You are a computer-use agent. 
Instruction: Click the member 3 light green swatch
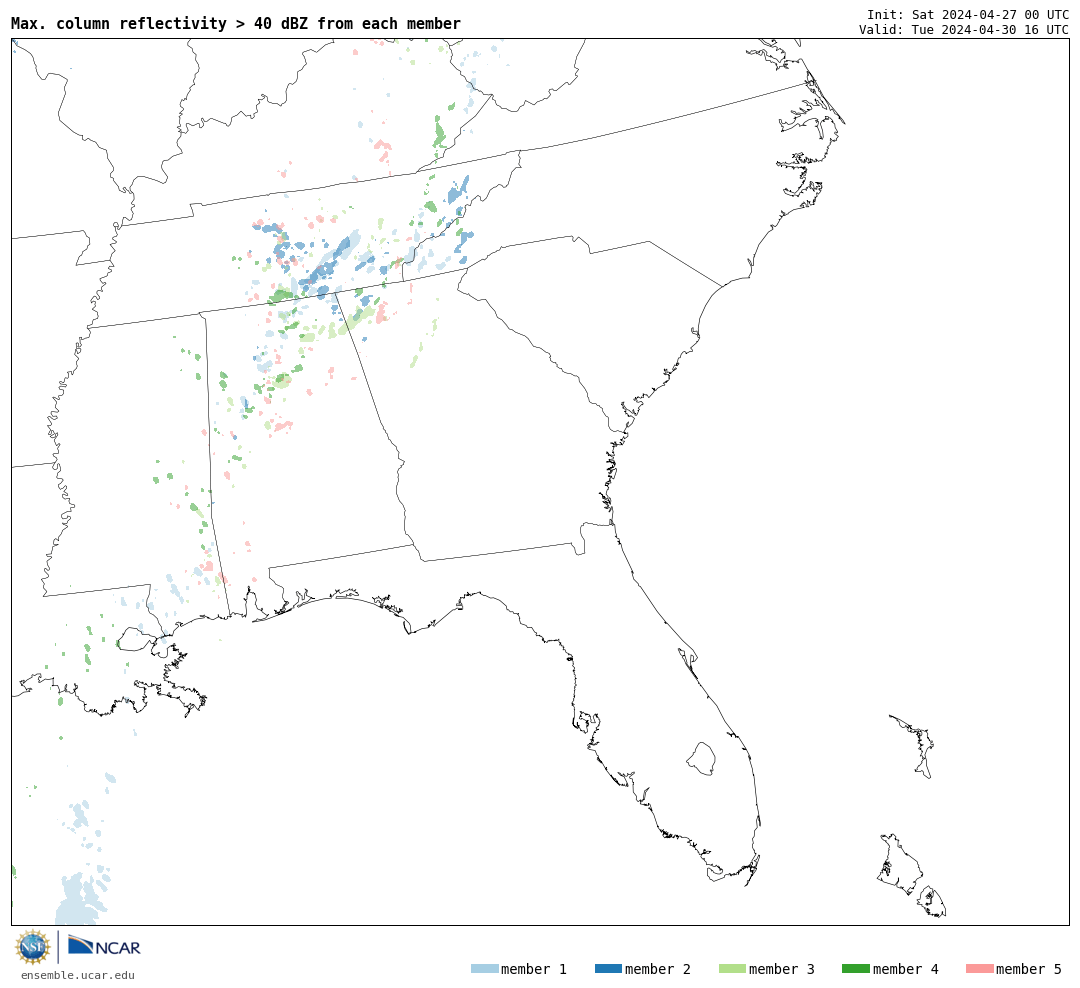click(732, 969)
